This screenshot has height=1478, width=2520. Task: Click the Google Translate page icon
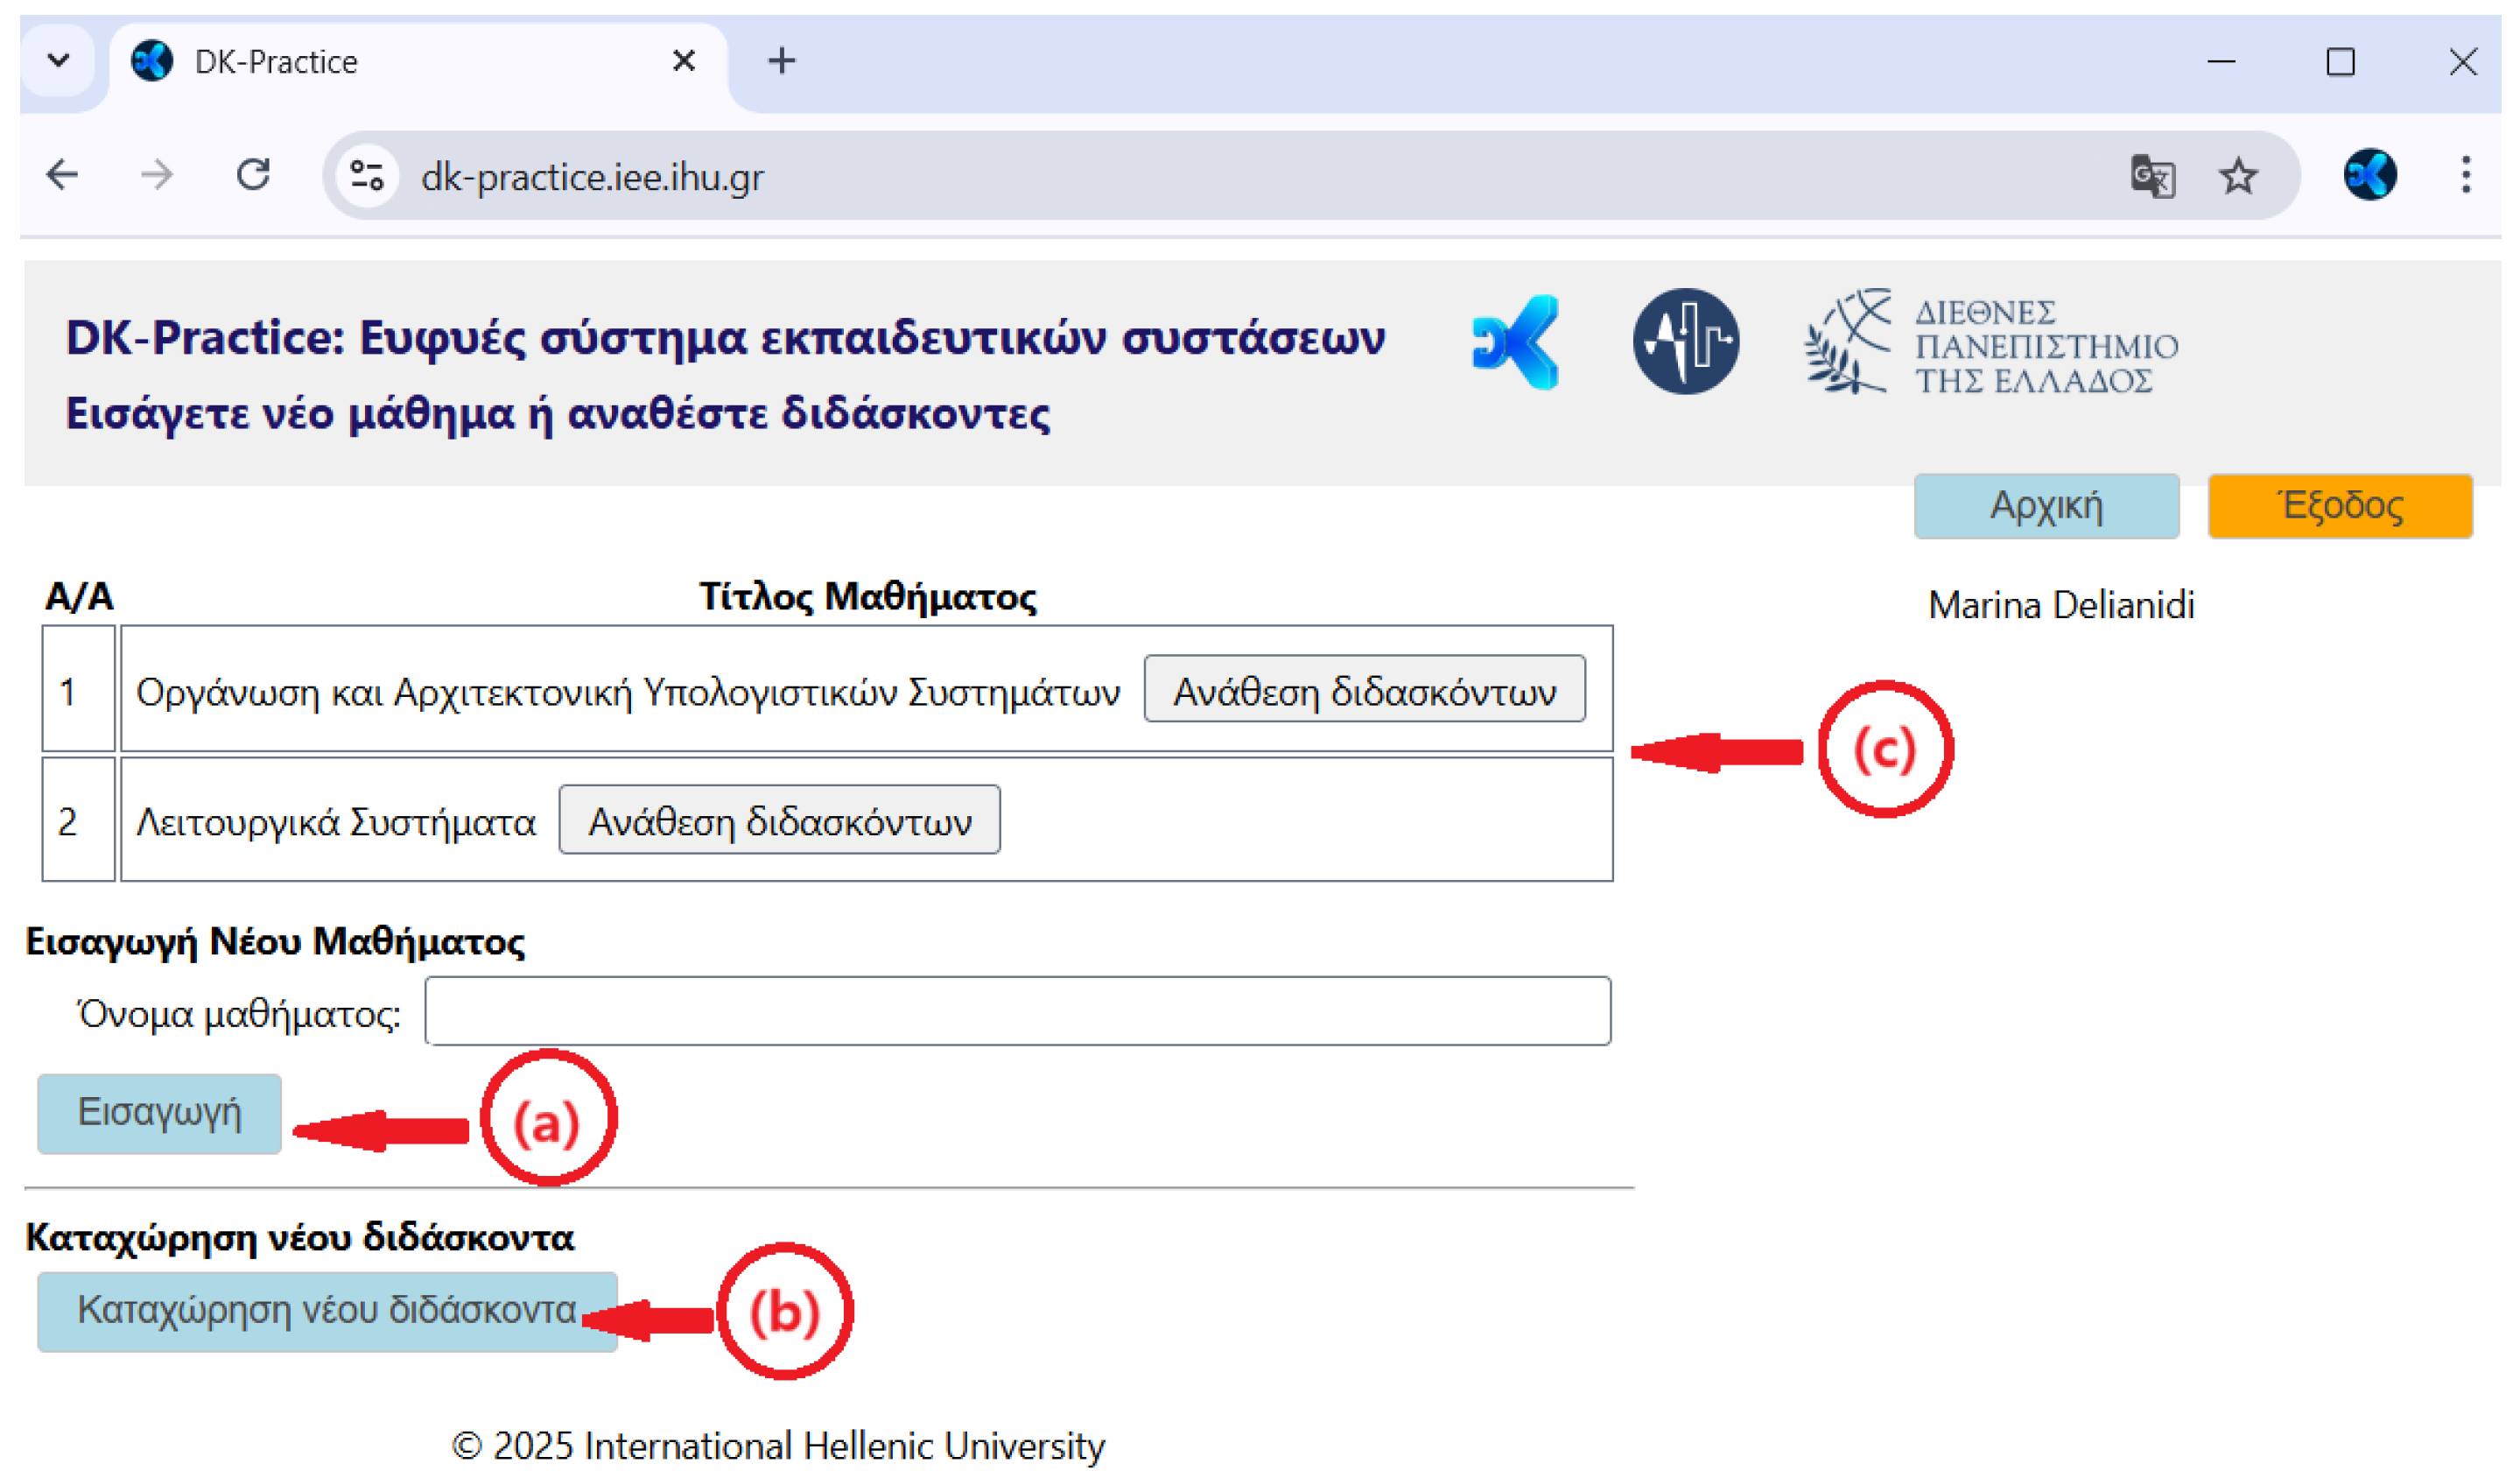(x=2152, y=177)
